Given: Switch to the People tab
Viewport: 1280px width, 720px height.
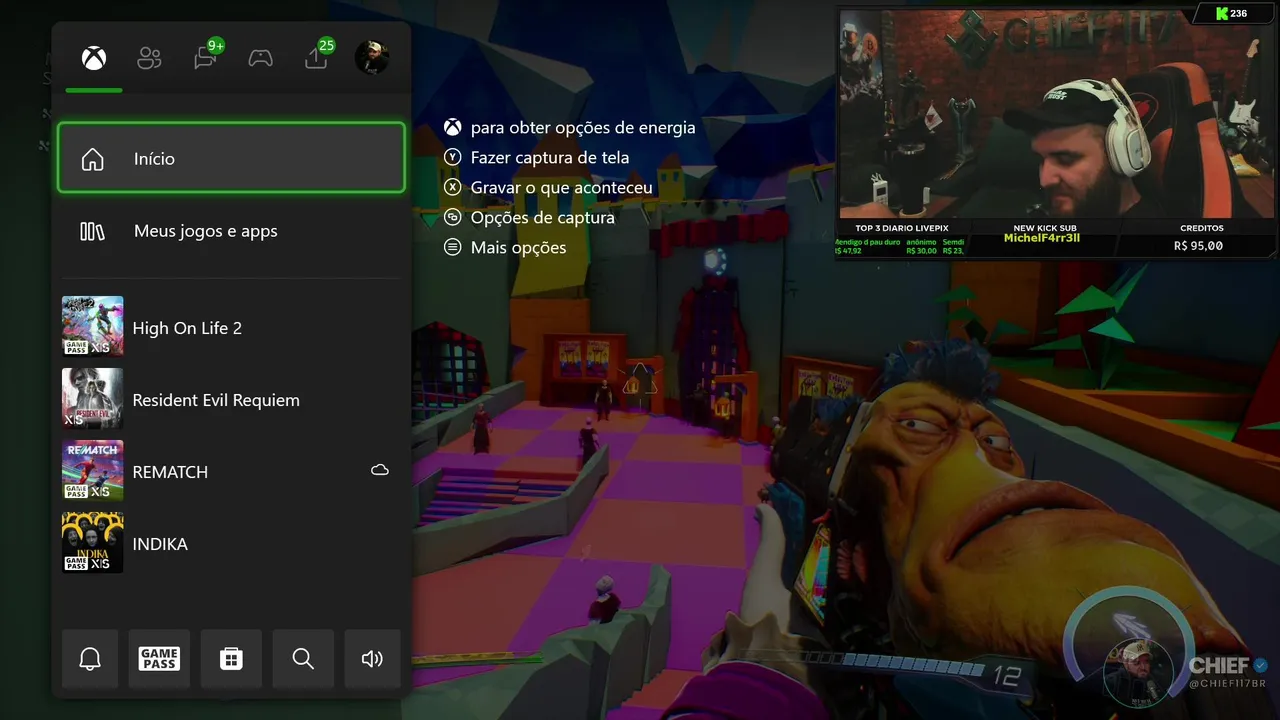Looking at the screenshot, I should (x=149, y=58).
